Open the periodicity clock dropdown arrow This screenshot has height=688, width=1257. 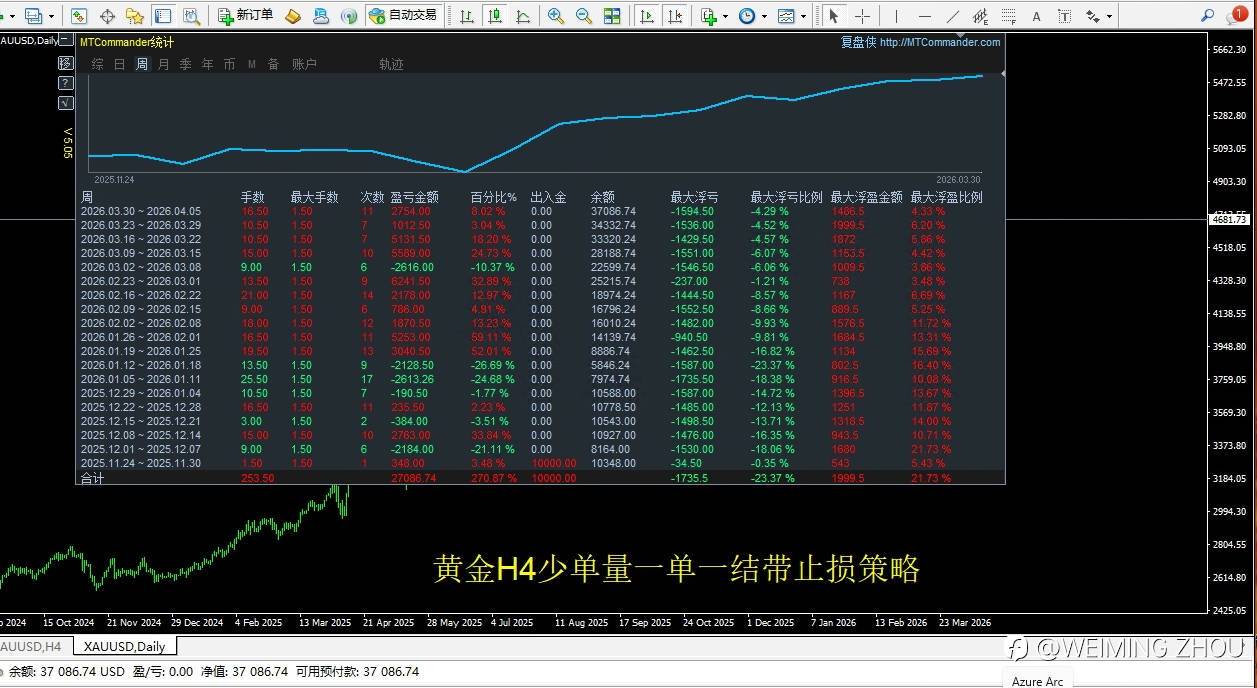[764, 17]
